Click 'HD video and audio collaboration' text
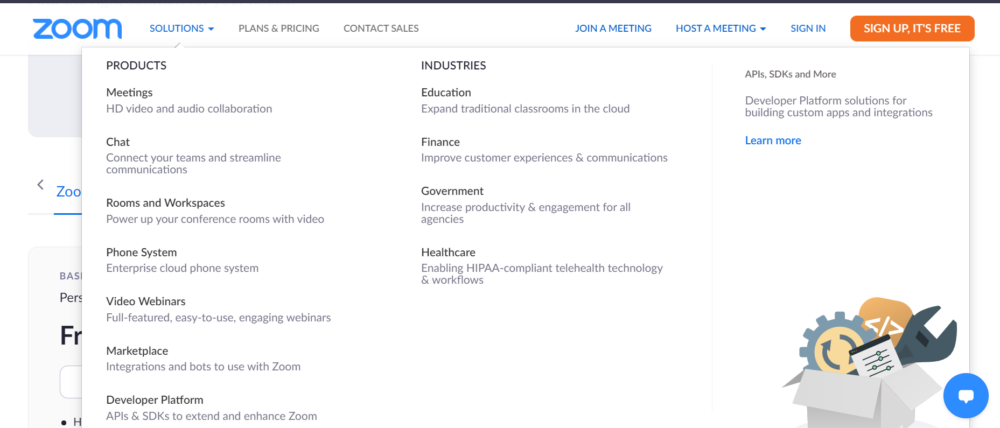Viewport: 1000px width, 428px height. [x=189, y=108]
